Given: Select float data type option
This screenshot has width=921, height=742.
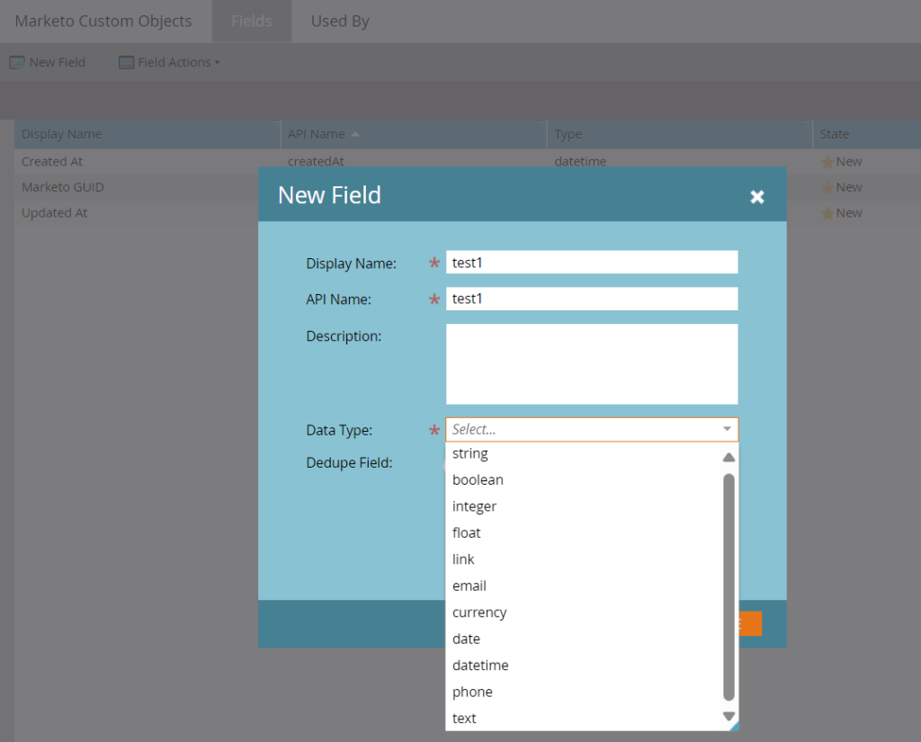Looking at the screenshot, I should (466, 533).
